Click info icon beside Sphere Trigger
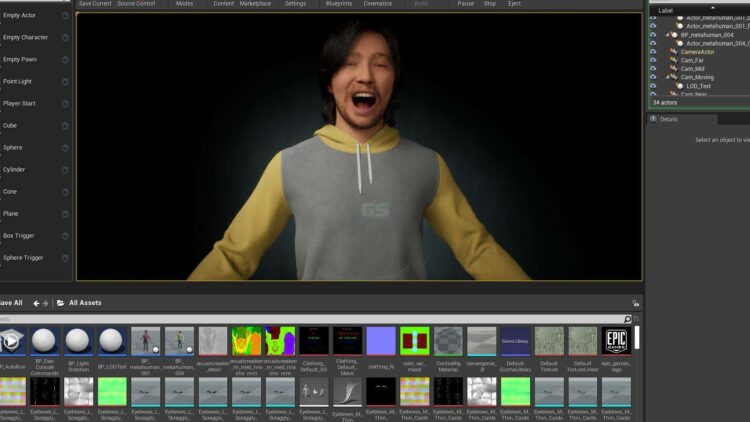 65,258
